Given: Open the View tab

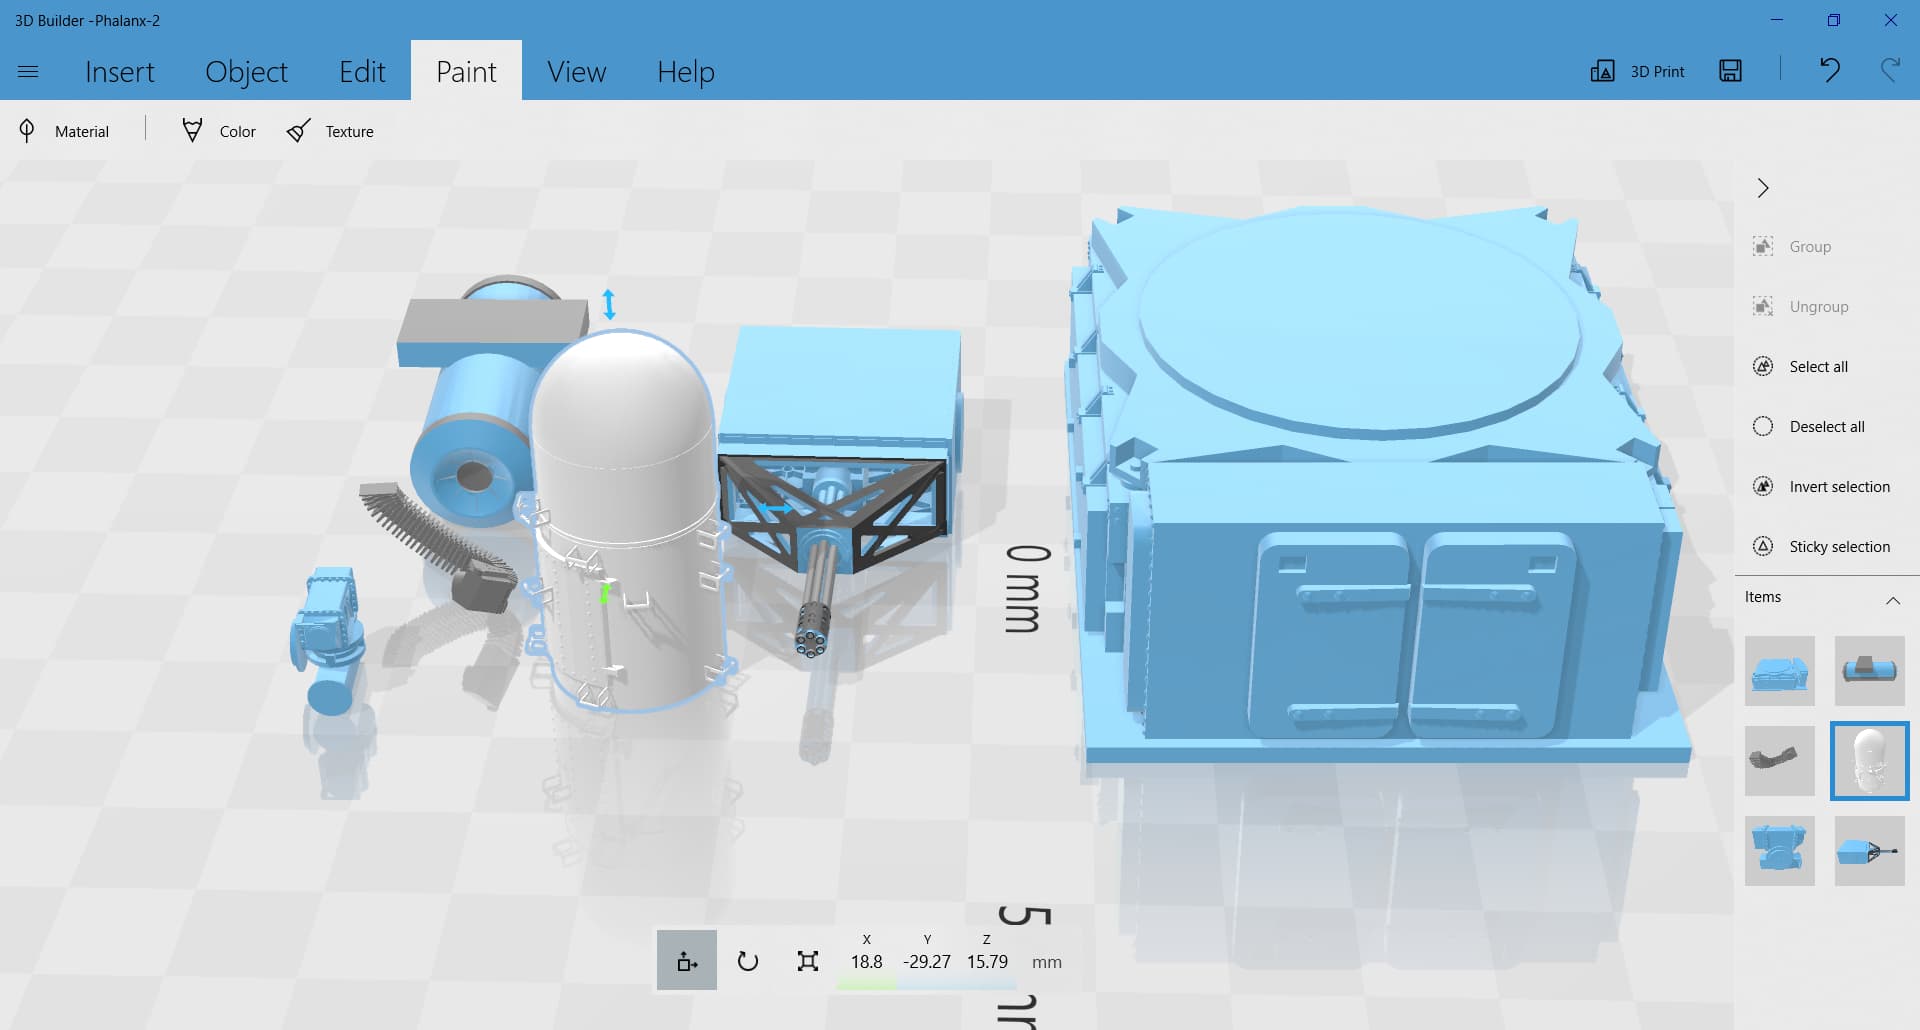Looking at the screenshot, I should pos(576,72).
